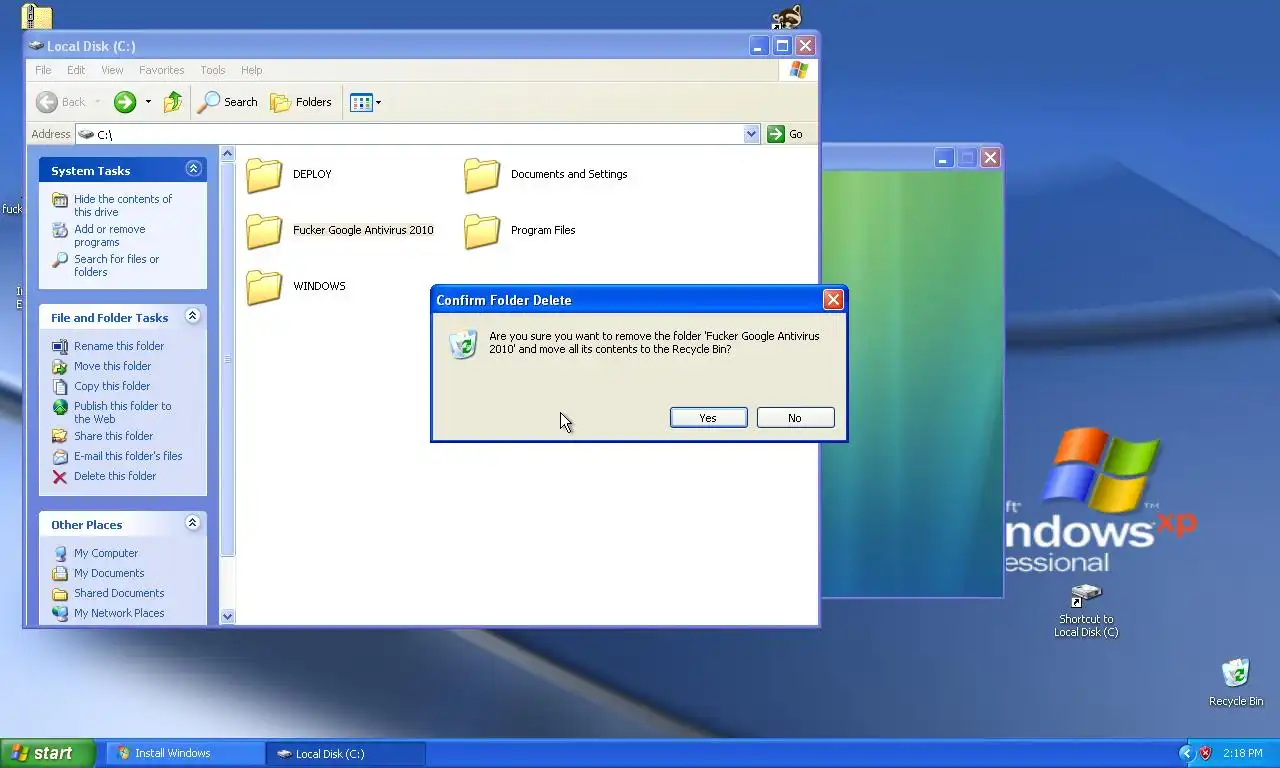The height and width of the screenshot is (768, 1280).
Task: Select the Program Files folder icon
Action: tap(482, 231)
